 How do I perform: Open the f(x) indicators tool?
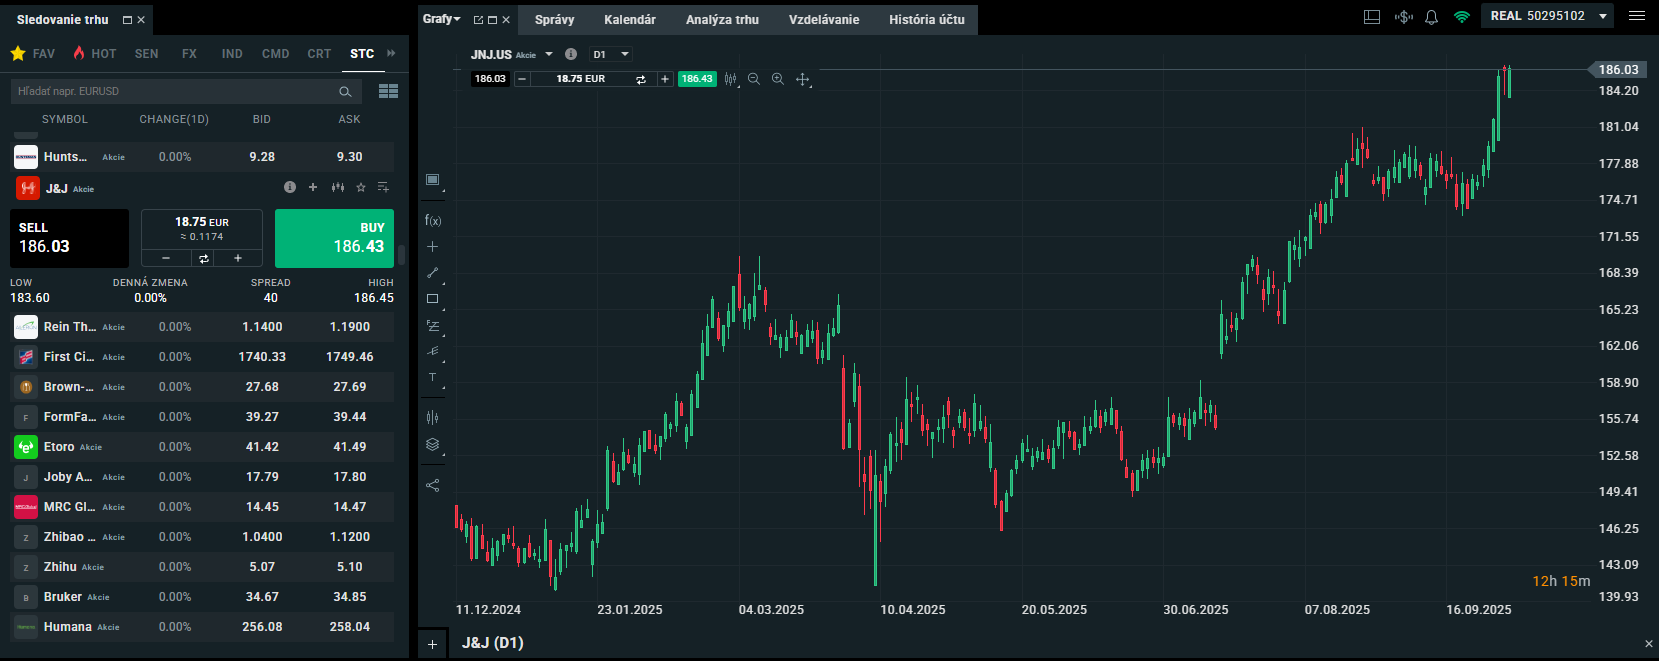tap(433, 220)
